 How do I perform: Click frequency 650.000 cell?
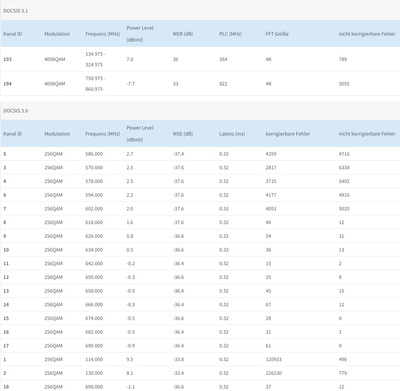point(94,277)
